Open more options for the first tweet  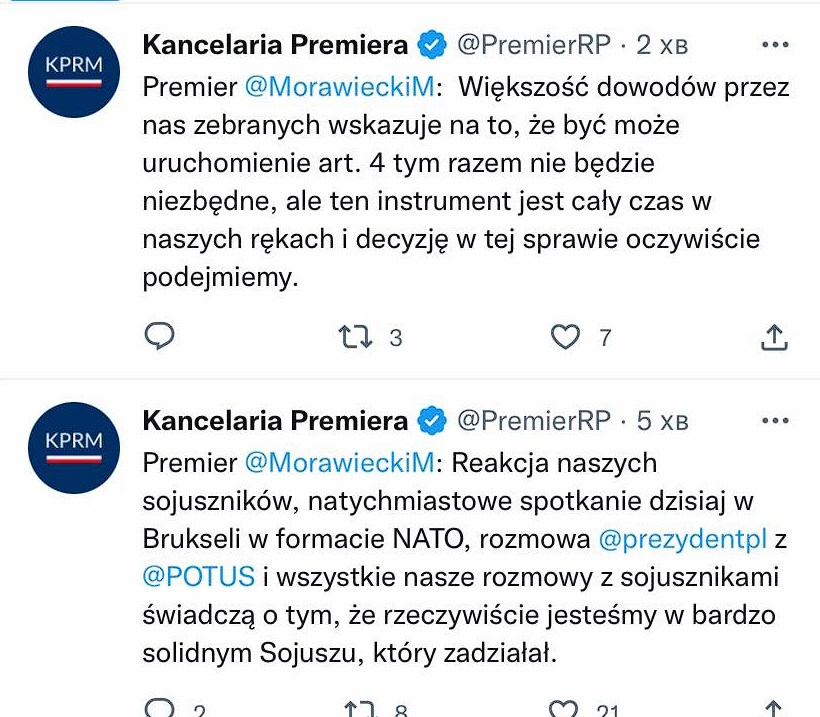pos(775,45)
